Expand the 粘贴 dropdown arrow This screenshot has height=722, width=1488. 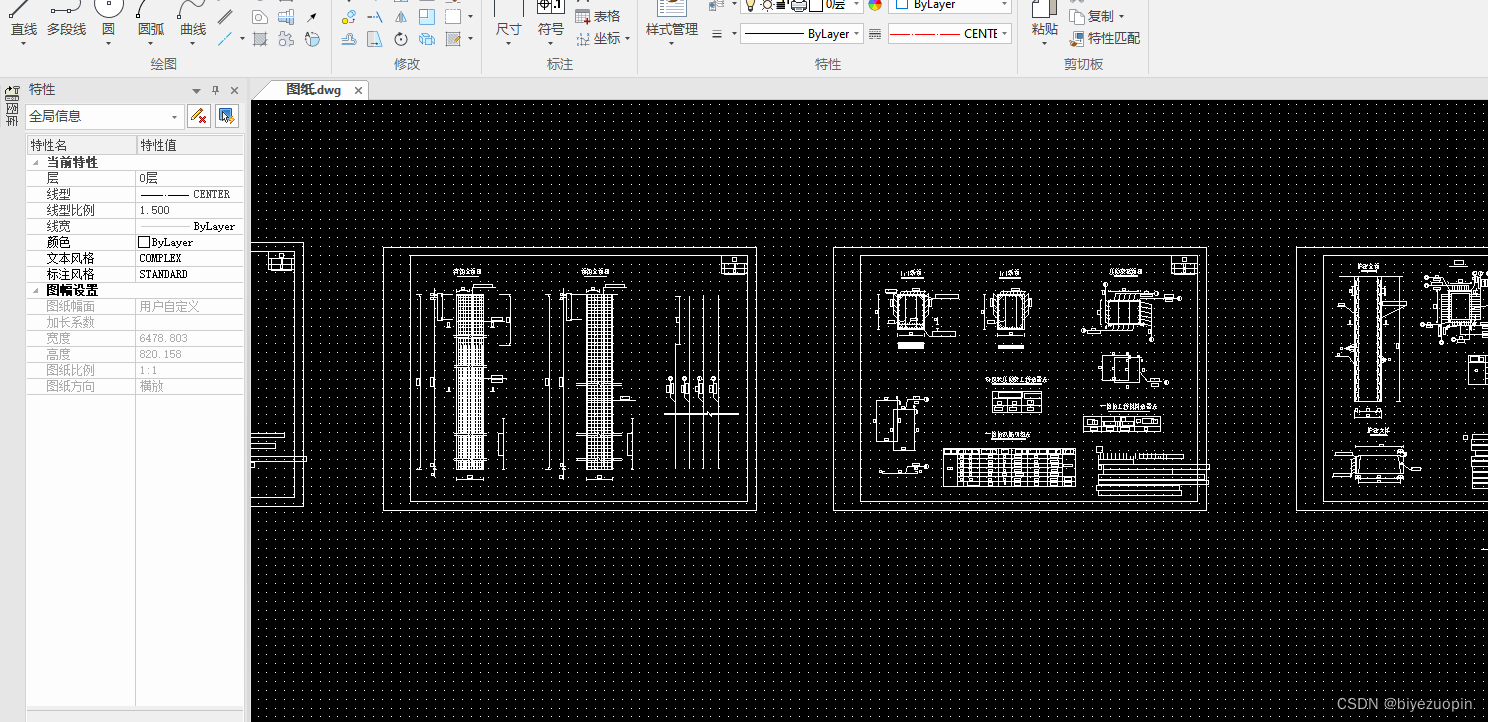[x=1045, y=42]
